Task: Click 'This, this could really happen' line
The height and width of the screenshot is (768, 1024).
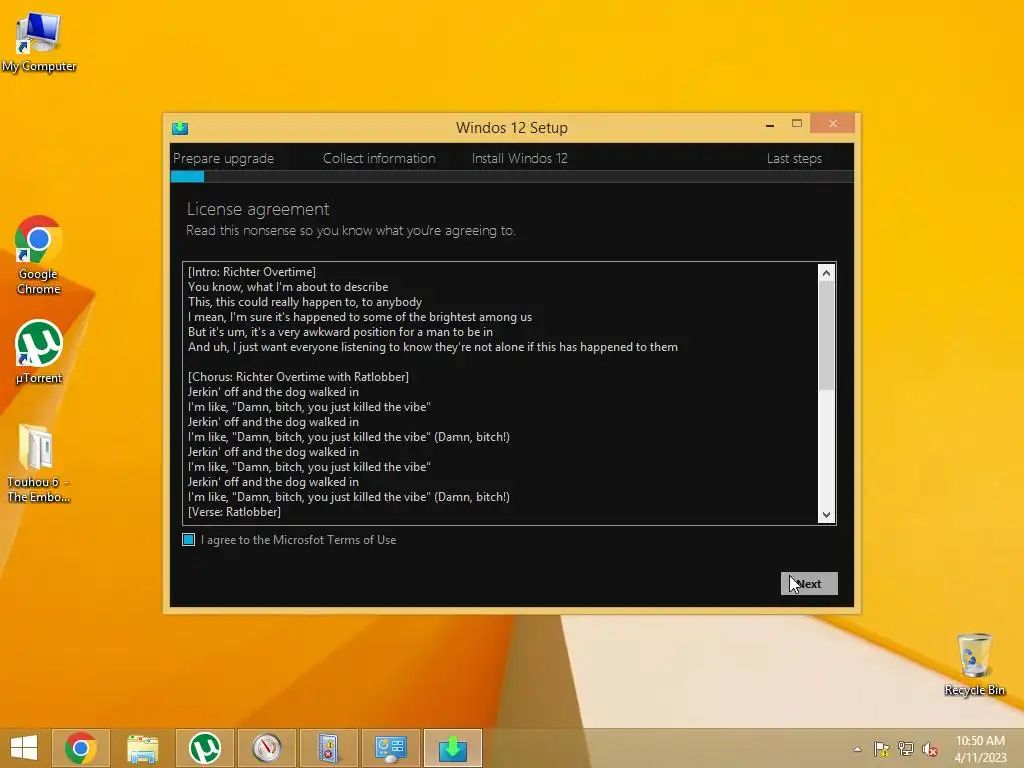Action: 305,302
